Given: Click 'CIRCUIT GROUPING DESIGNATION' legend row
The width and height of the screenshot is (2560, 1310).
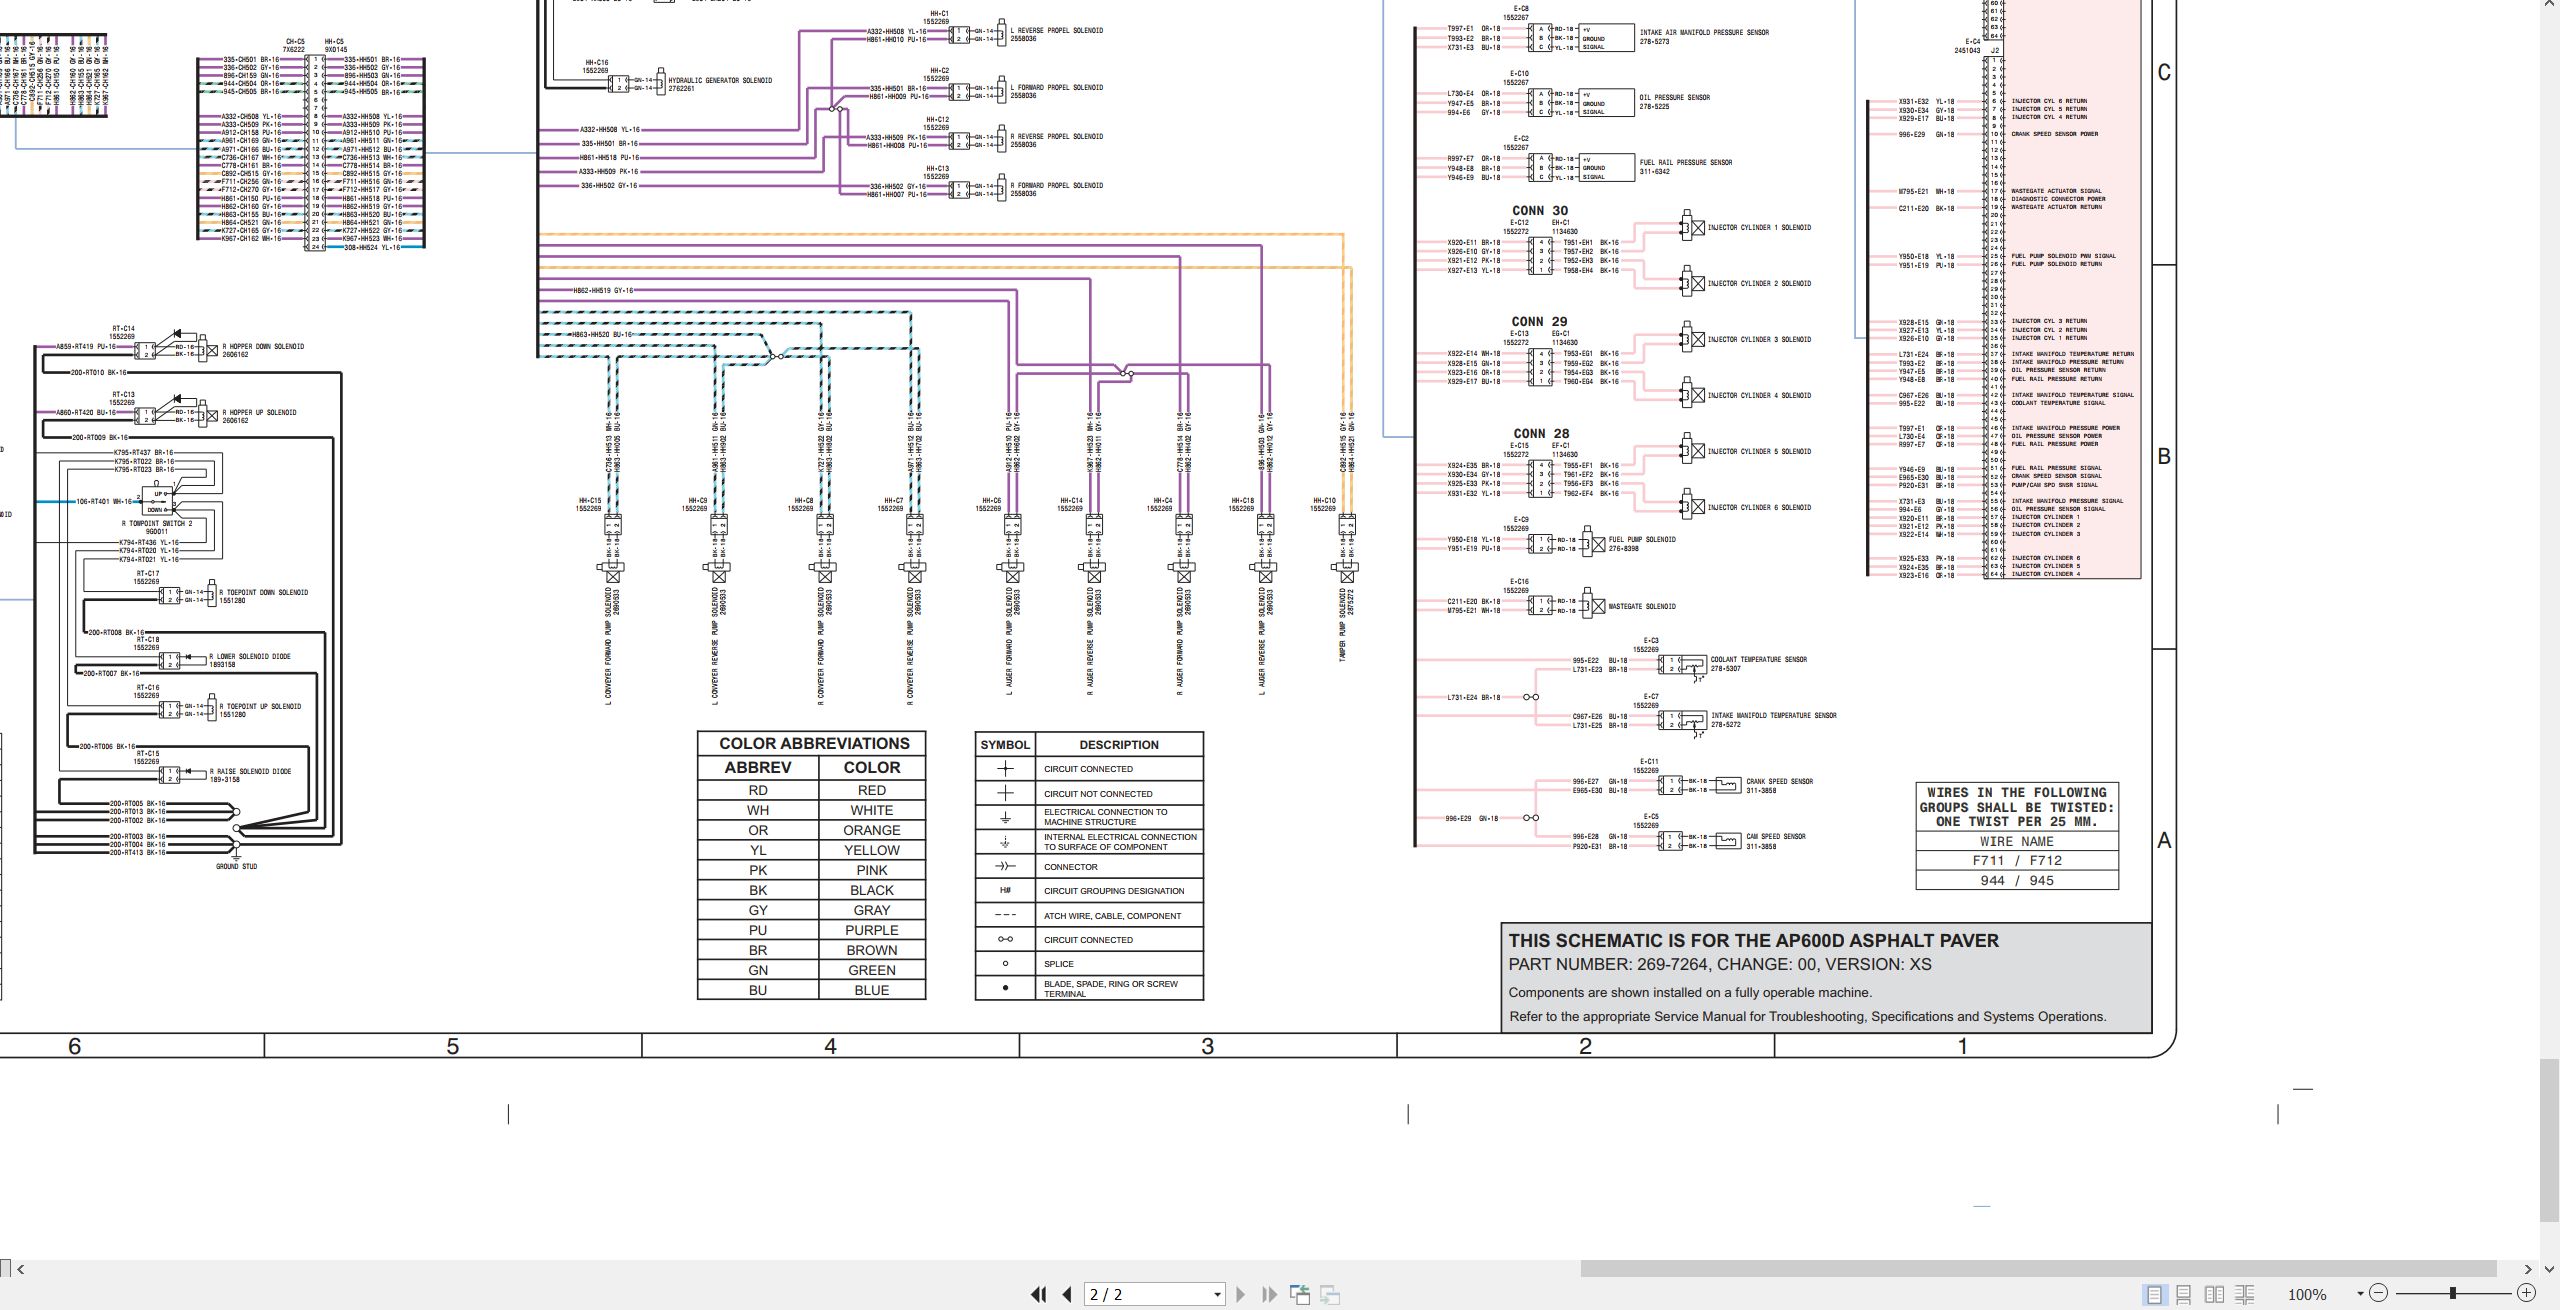Looking at the screenshot, I should click(x=1089, y=891).
